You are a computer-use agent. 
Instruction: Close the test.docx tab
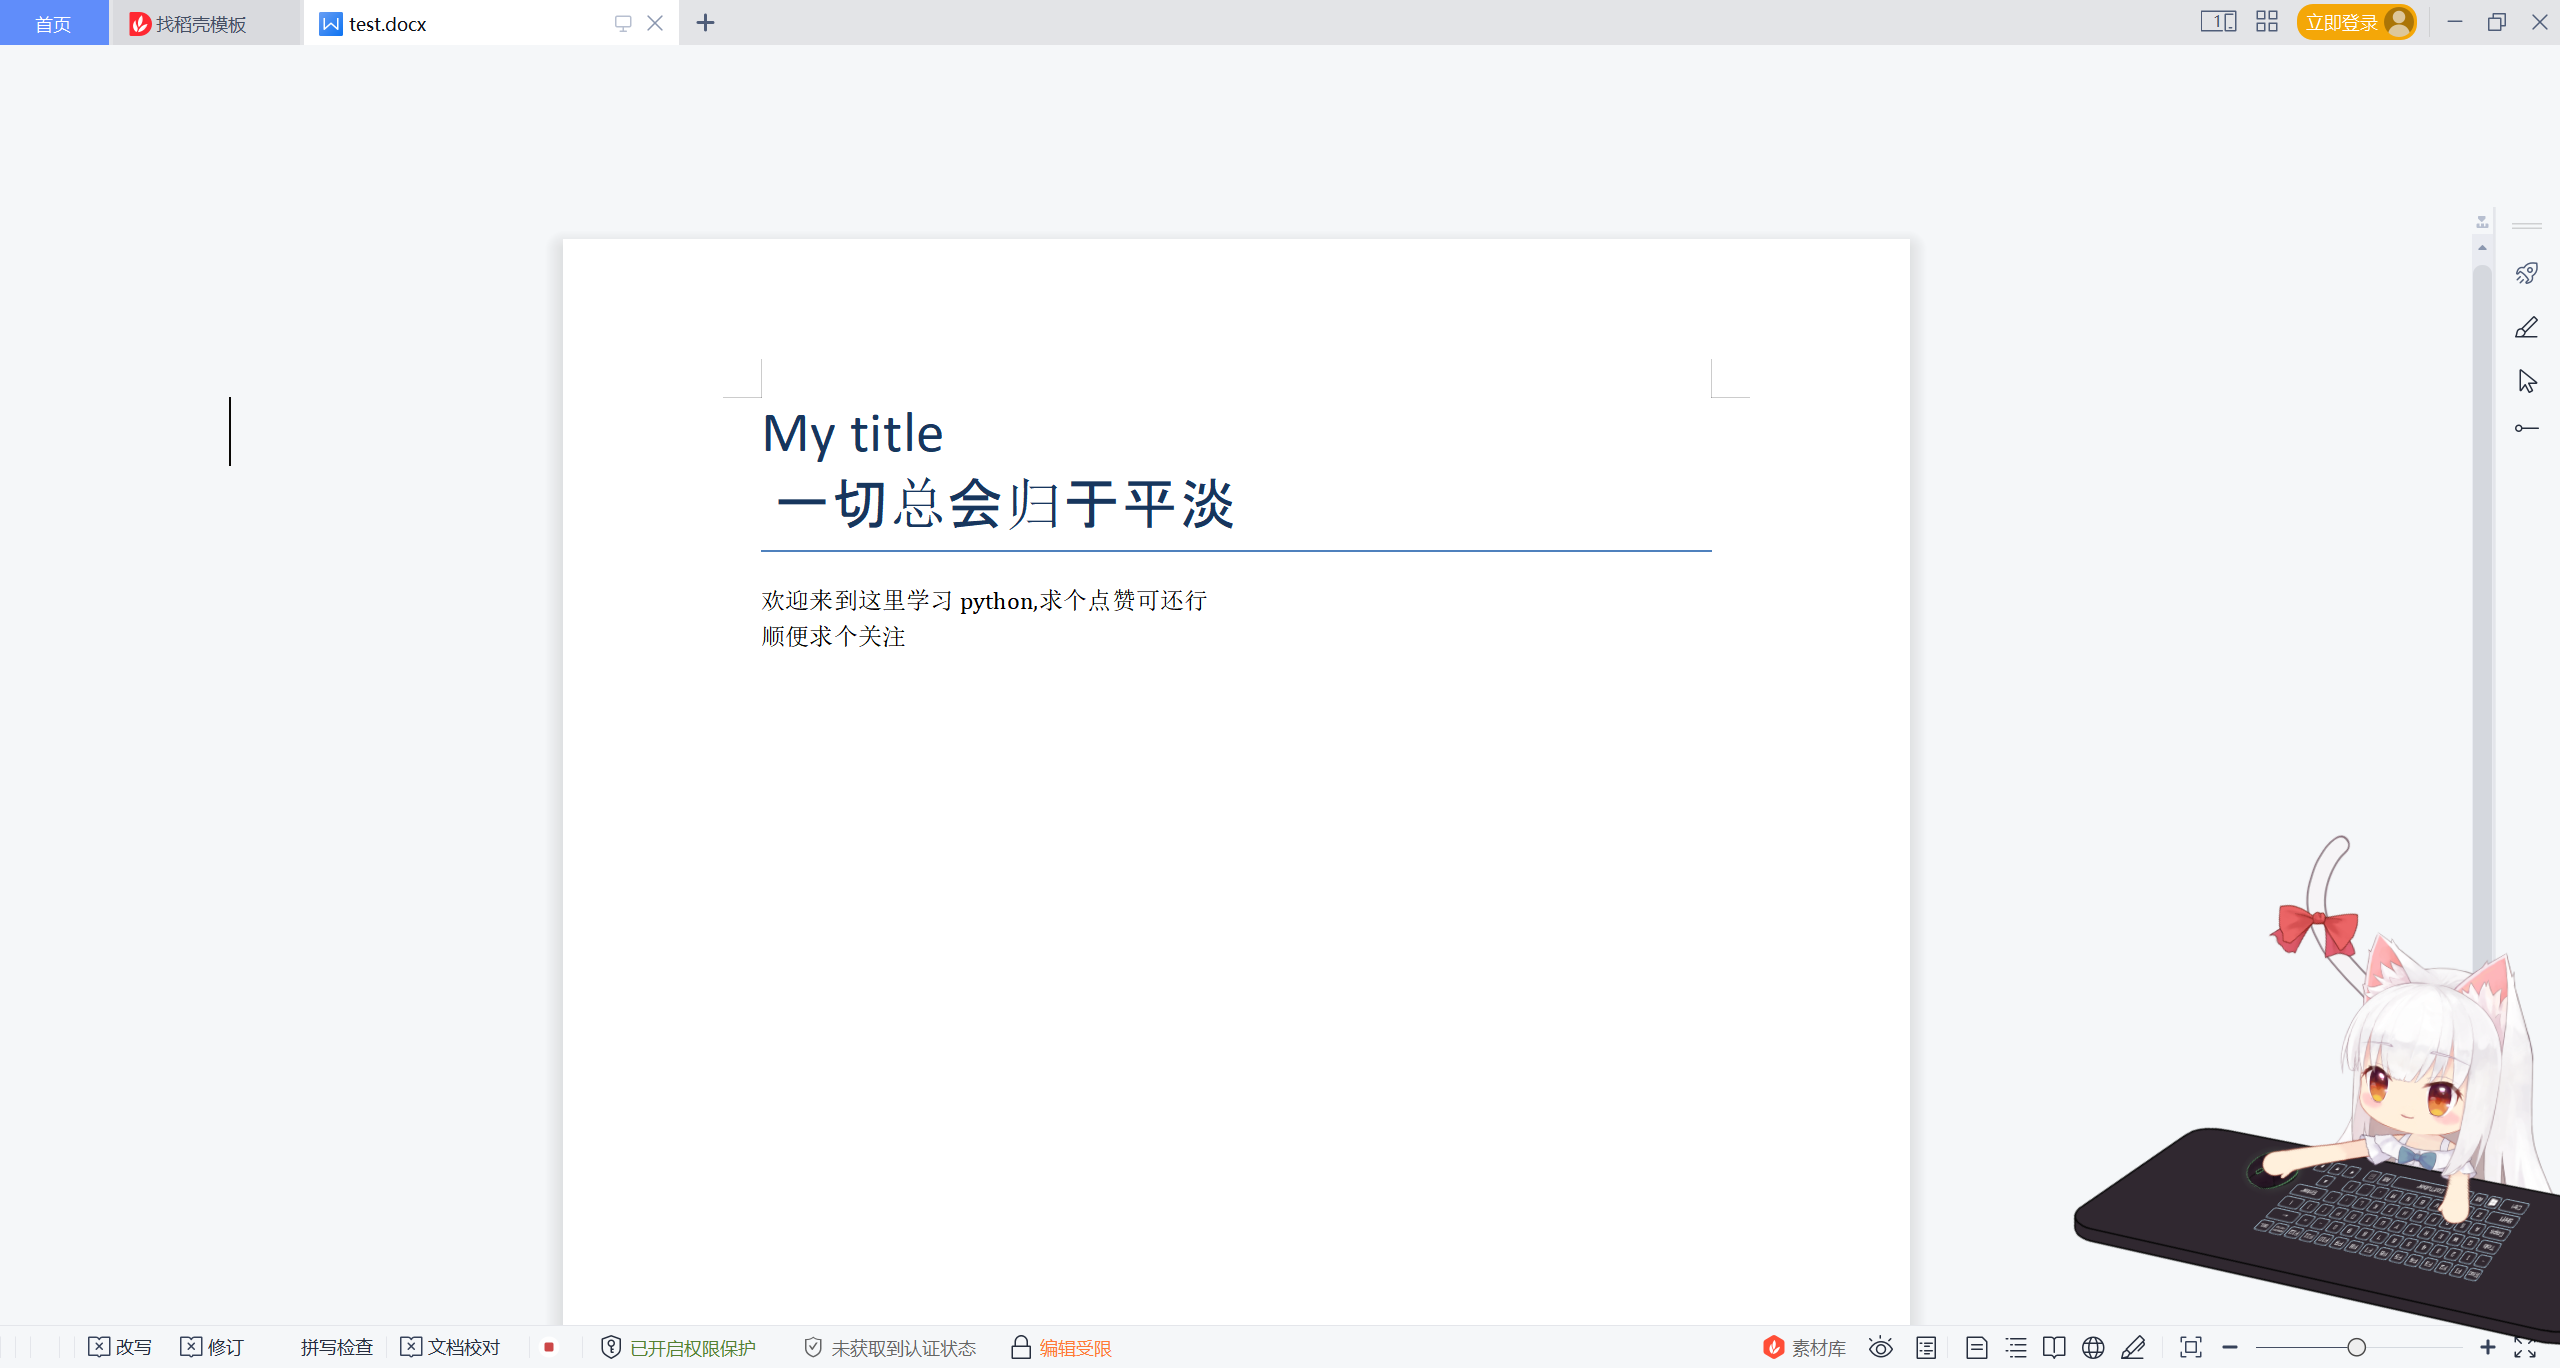655,23
